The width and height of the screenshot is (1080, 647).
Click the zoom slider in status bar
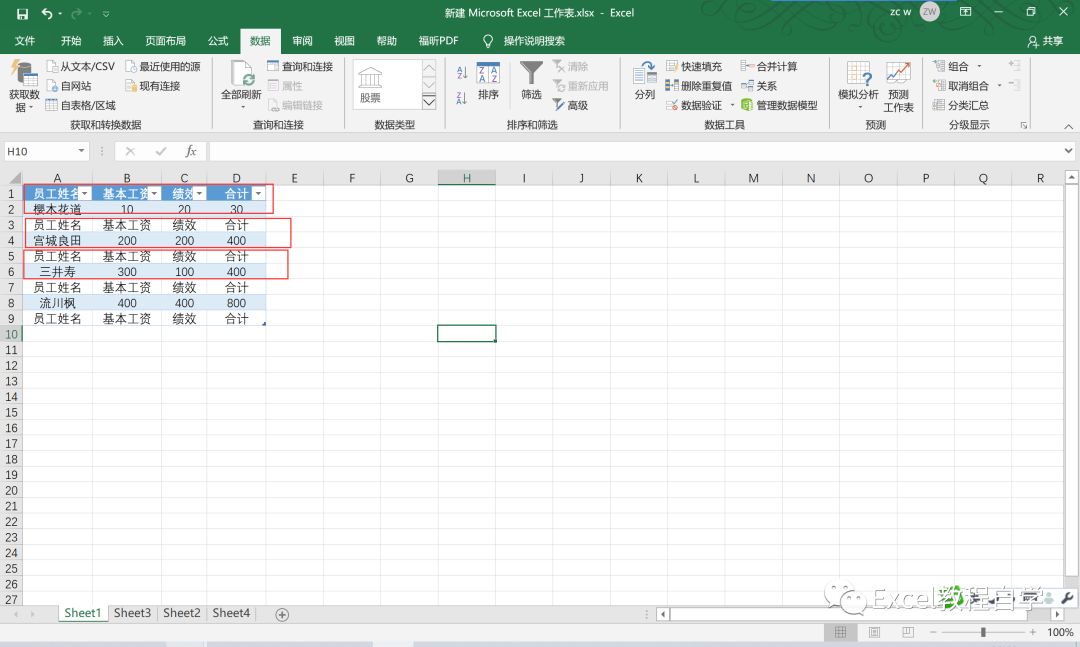(983, 632)
